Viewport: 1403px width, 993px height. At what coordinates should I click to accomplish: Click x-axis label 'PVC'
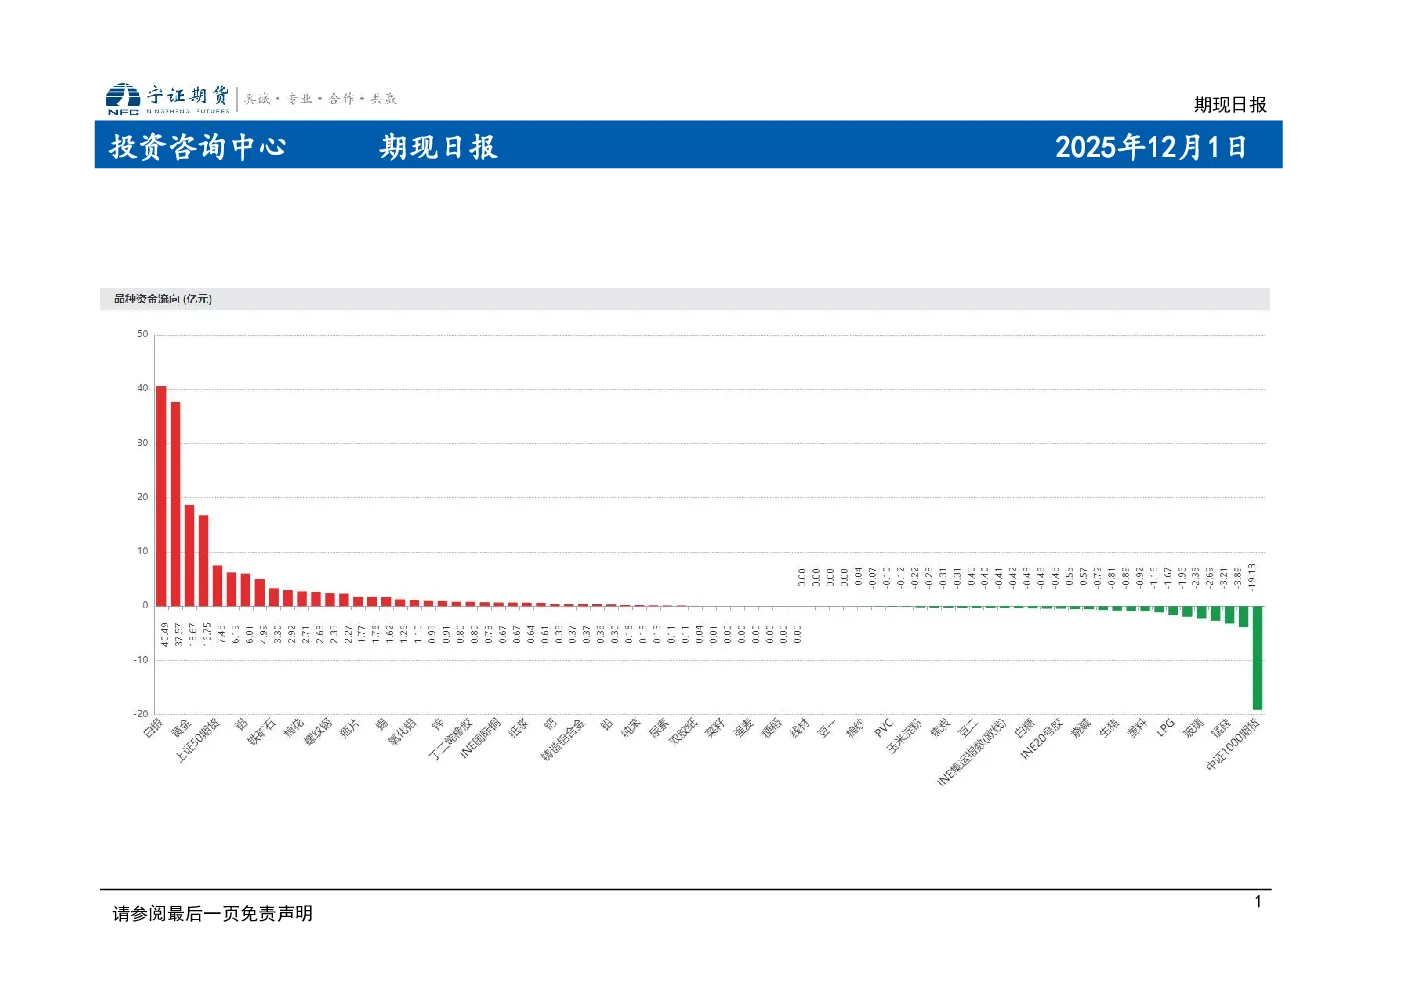[x=883, y=727]
